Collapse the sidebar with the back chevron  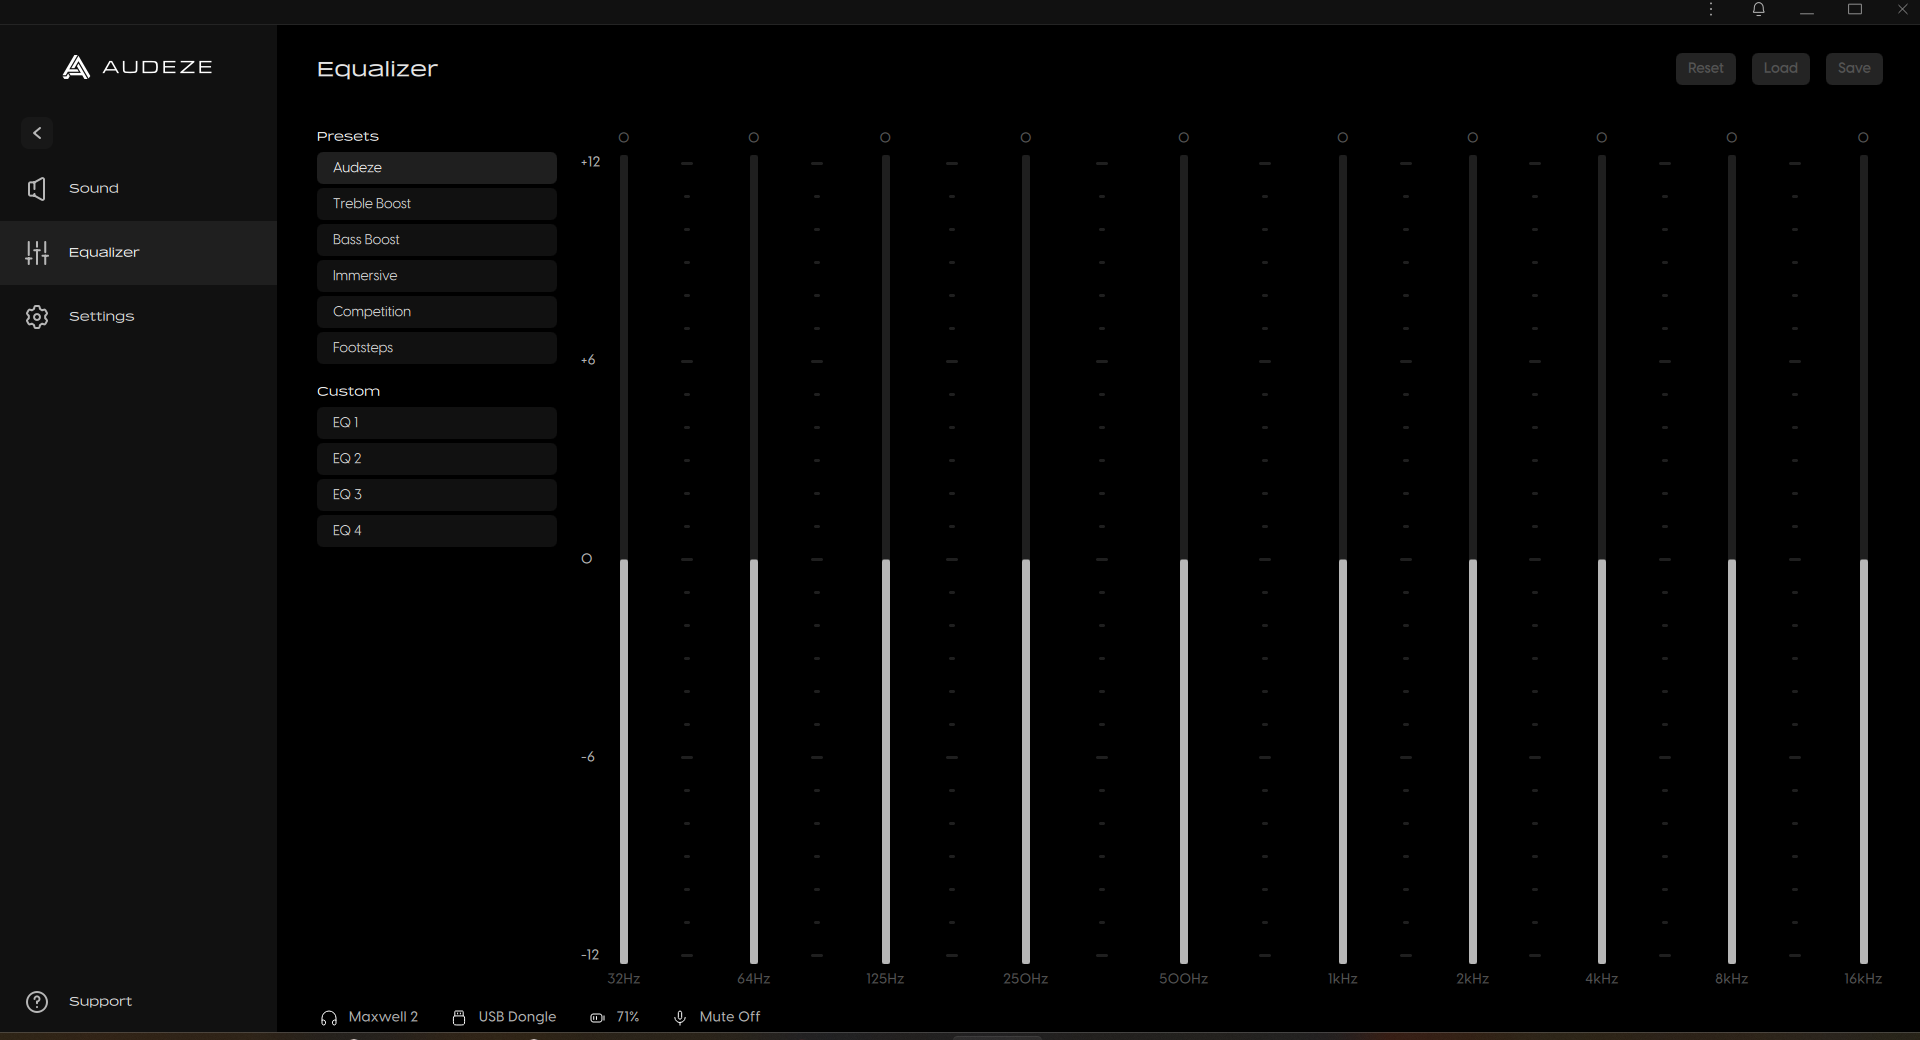point(36,132)
